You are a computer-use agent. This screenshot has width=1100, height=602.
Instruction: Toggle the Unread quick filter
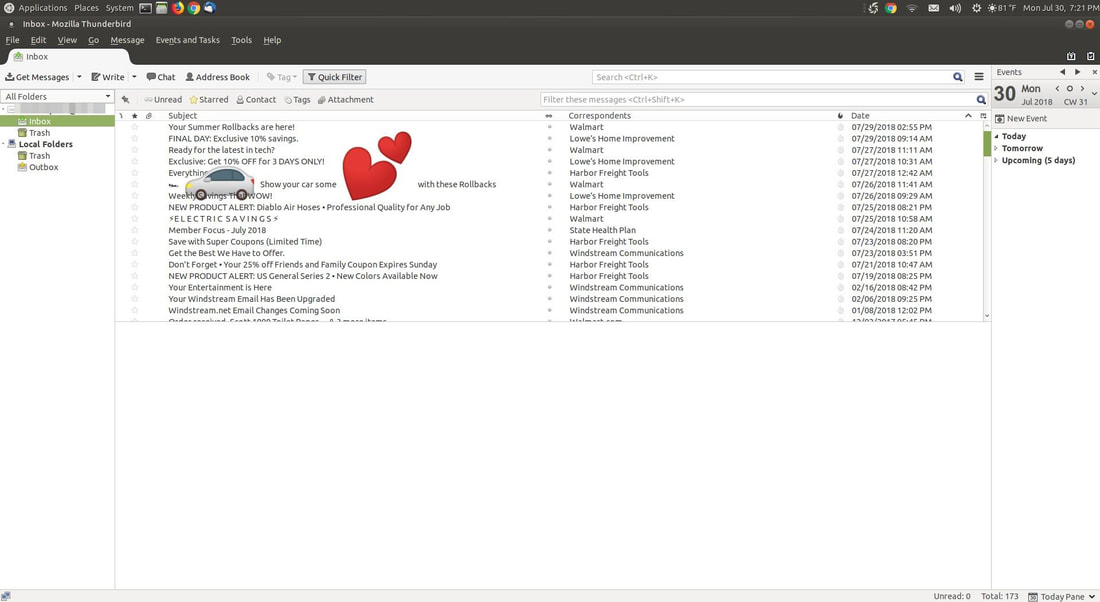tap(162, 100)
